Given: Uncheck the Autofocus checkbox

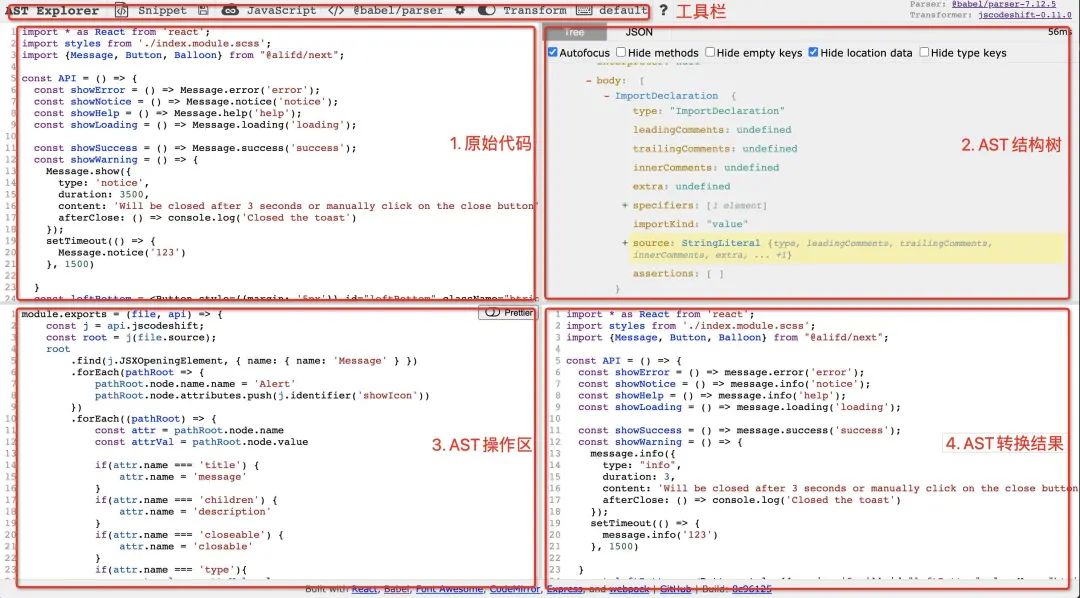Looking at the screenshot, I should (x=554, y=52).
